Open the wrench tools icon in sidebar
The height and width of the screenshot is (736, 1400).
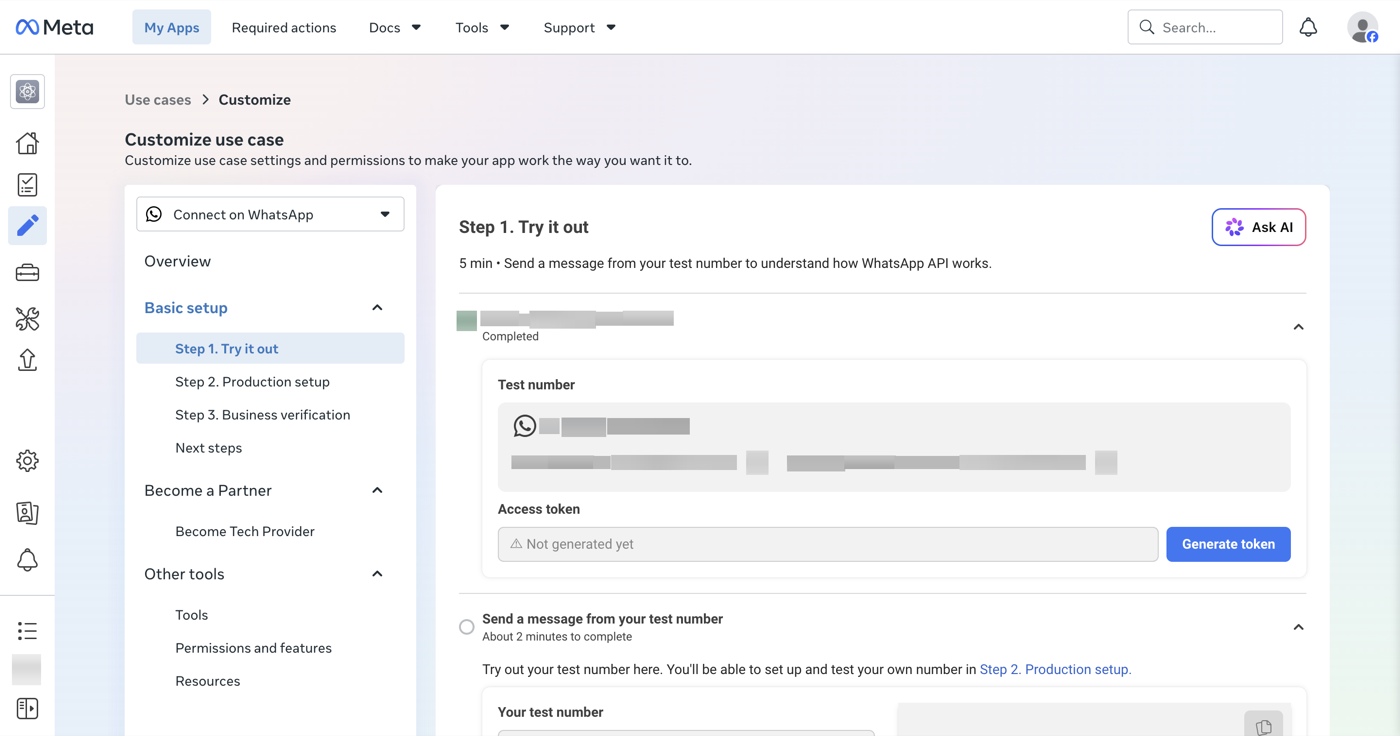tap(27, 318)
